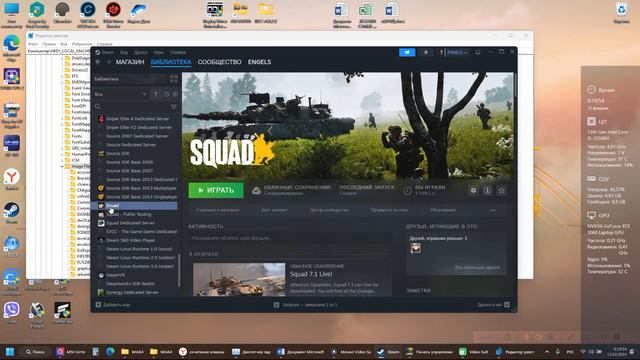Image resolution: width=640 pixels, height=360 pixels.
Task: Click add a game button
Action: (113, 305)
